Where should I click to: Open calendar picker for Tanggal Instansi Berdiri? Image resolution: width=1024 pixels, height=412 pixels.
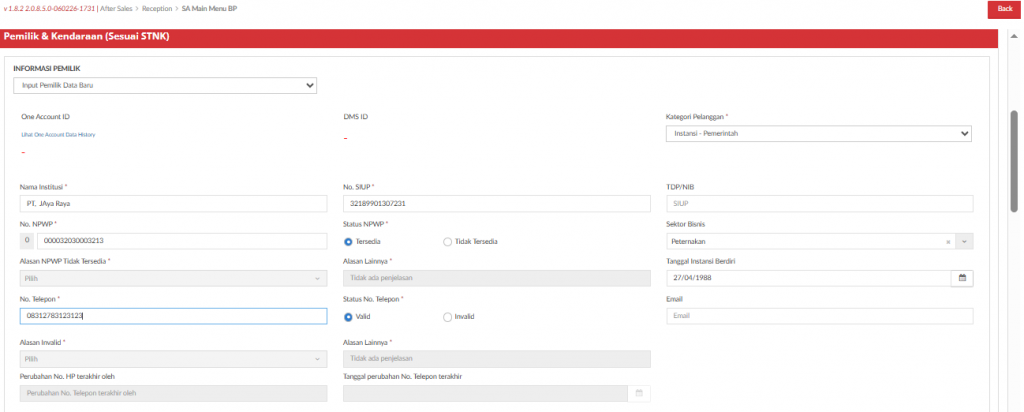click(x=962, y=278)
